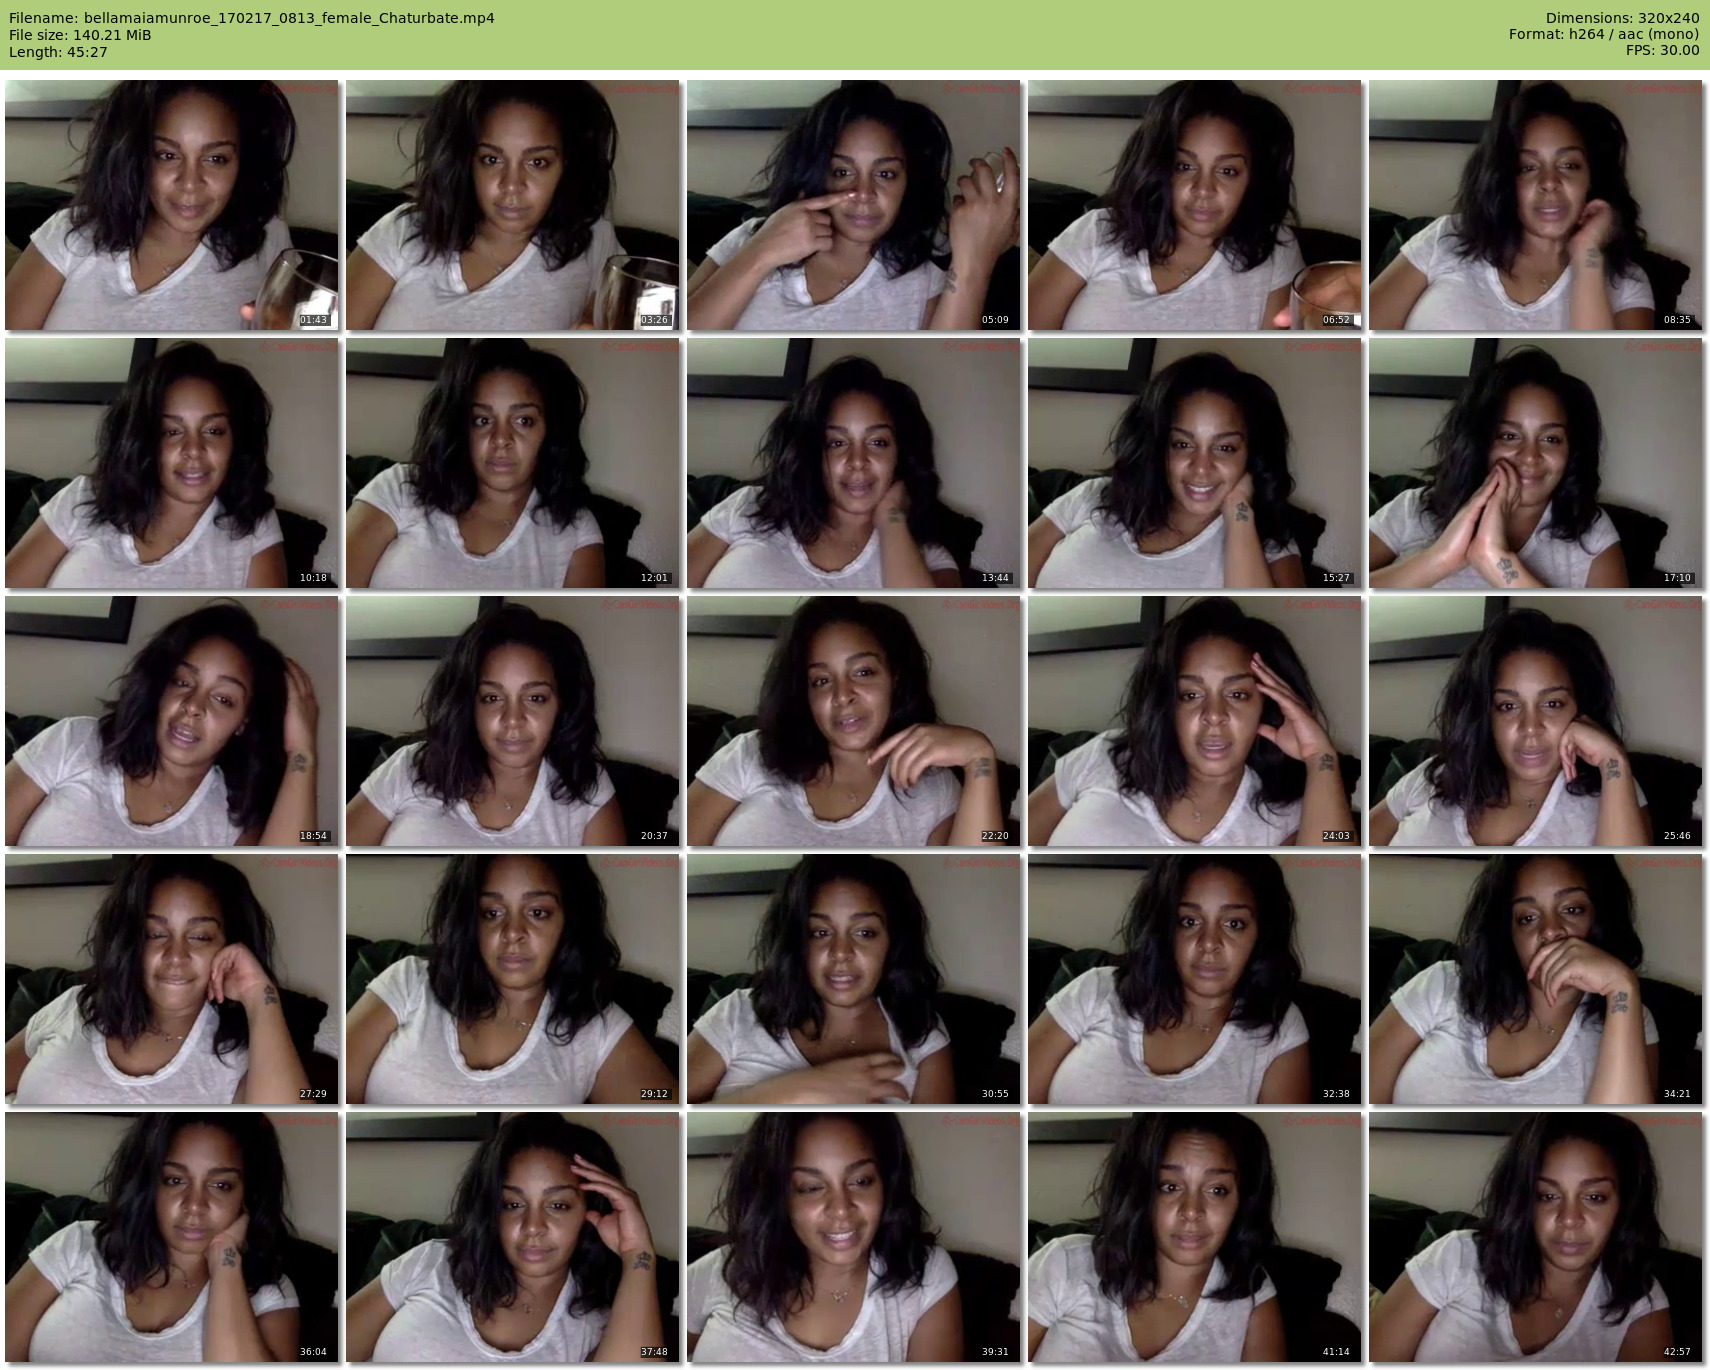1710x1370 pixels.
Task: Pick the preview frame at 20:37
Action: tap(513, 721)
